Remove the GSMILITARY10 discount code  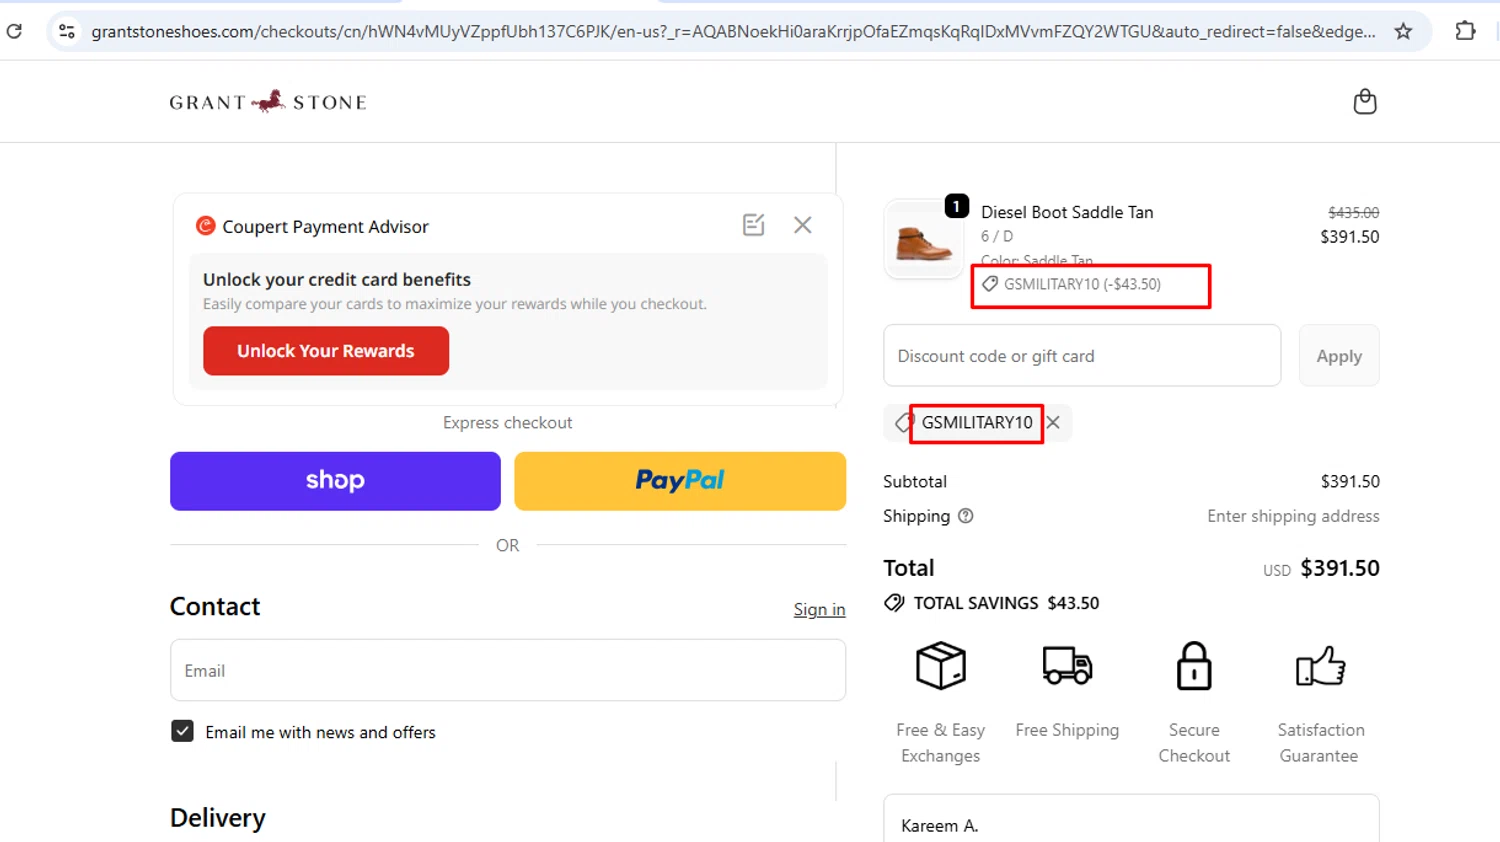point(1053,422)
